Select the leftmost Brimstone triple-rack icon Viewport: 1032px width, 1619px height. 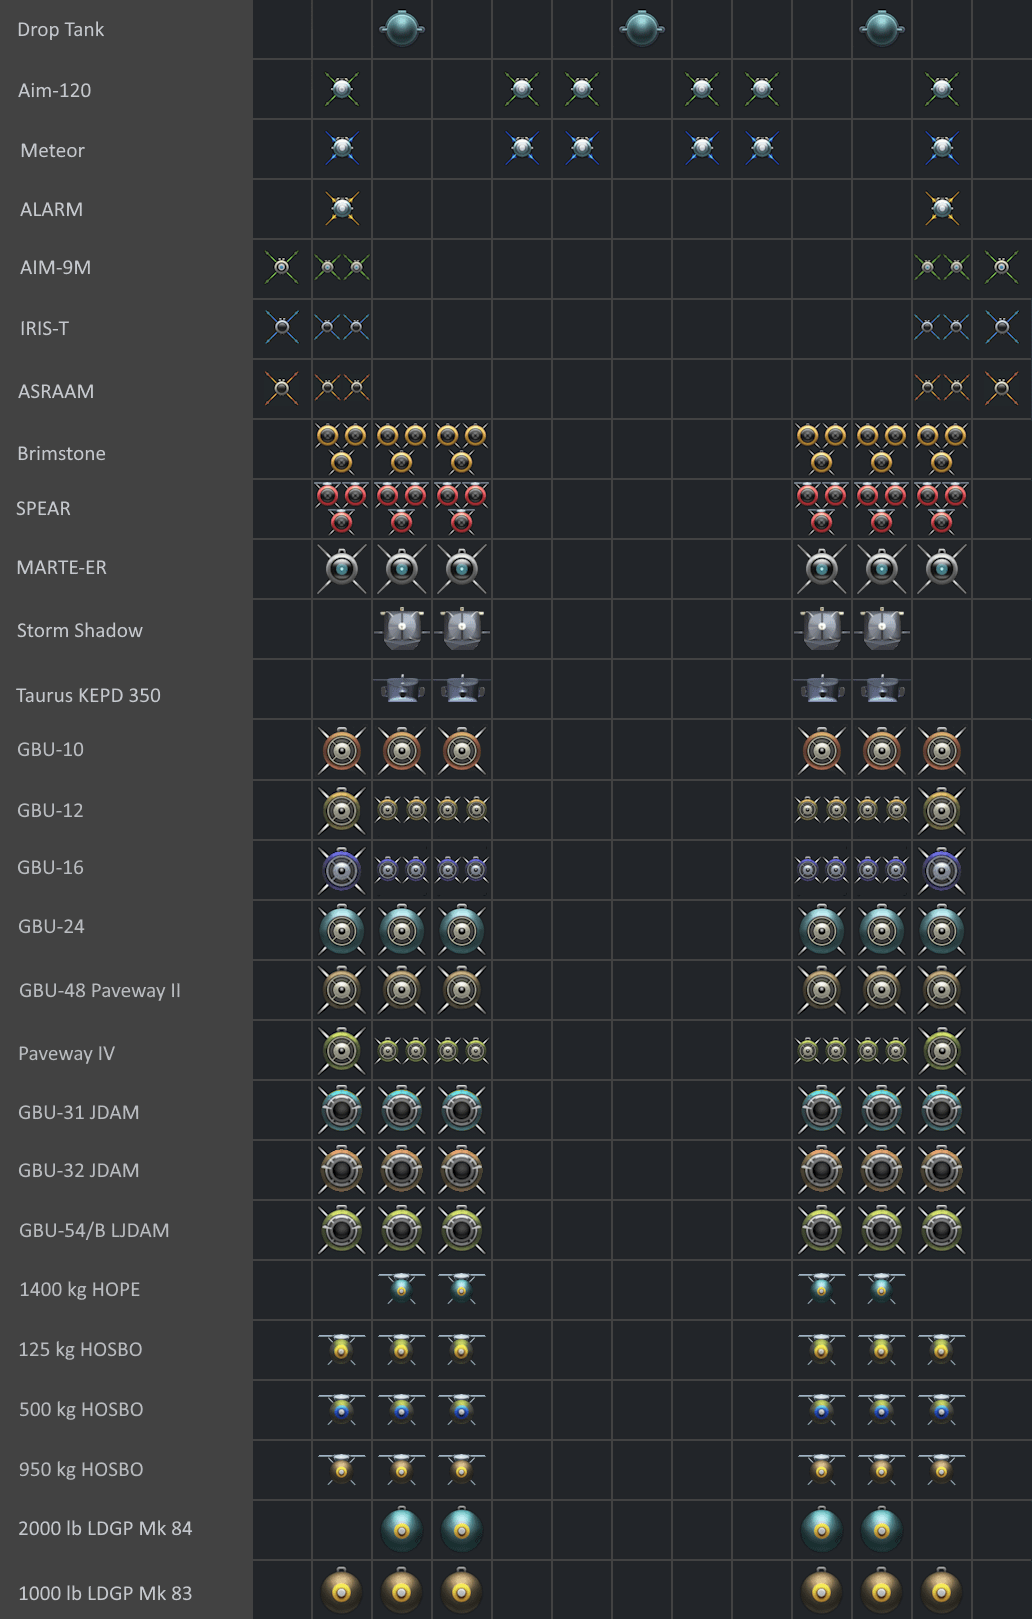point(342,448)
